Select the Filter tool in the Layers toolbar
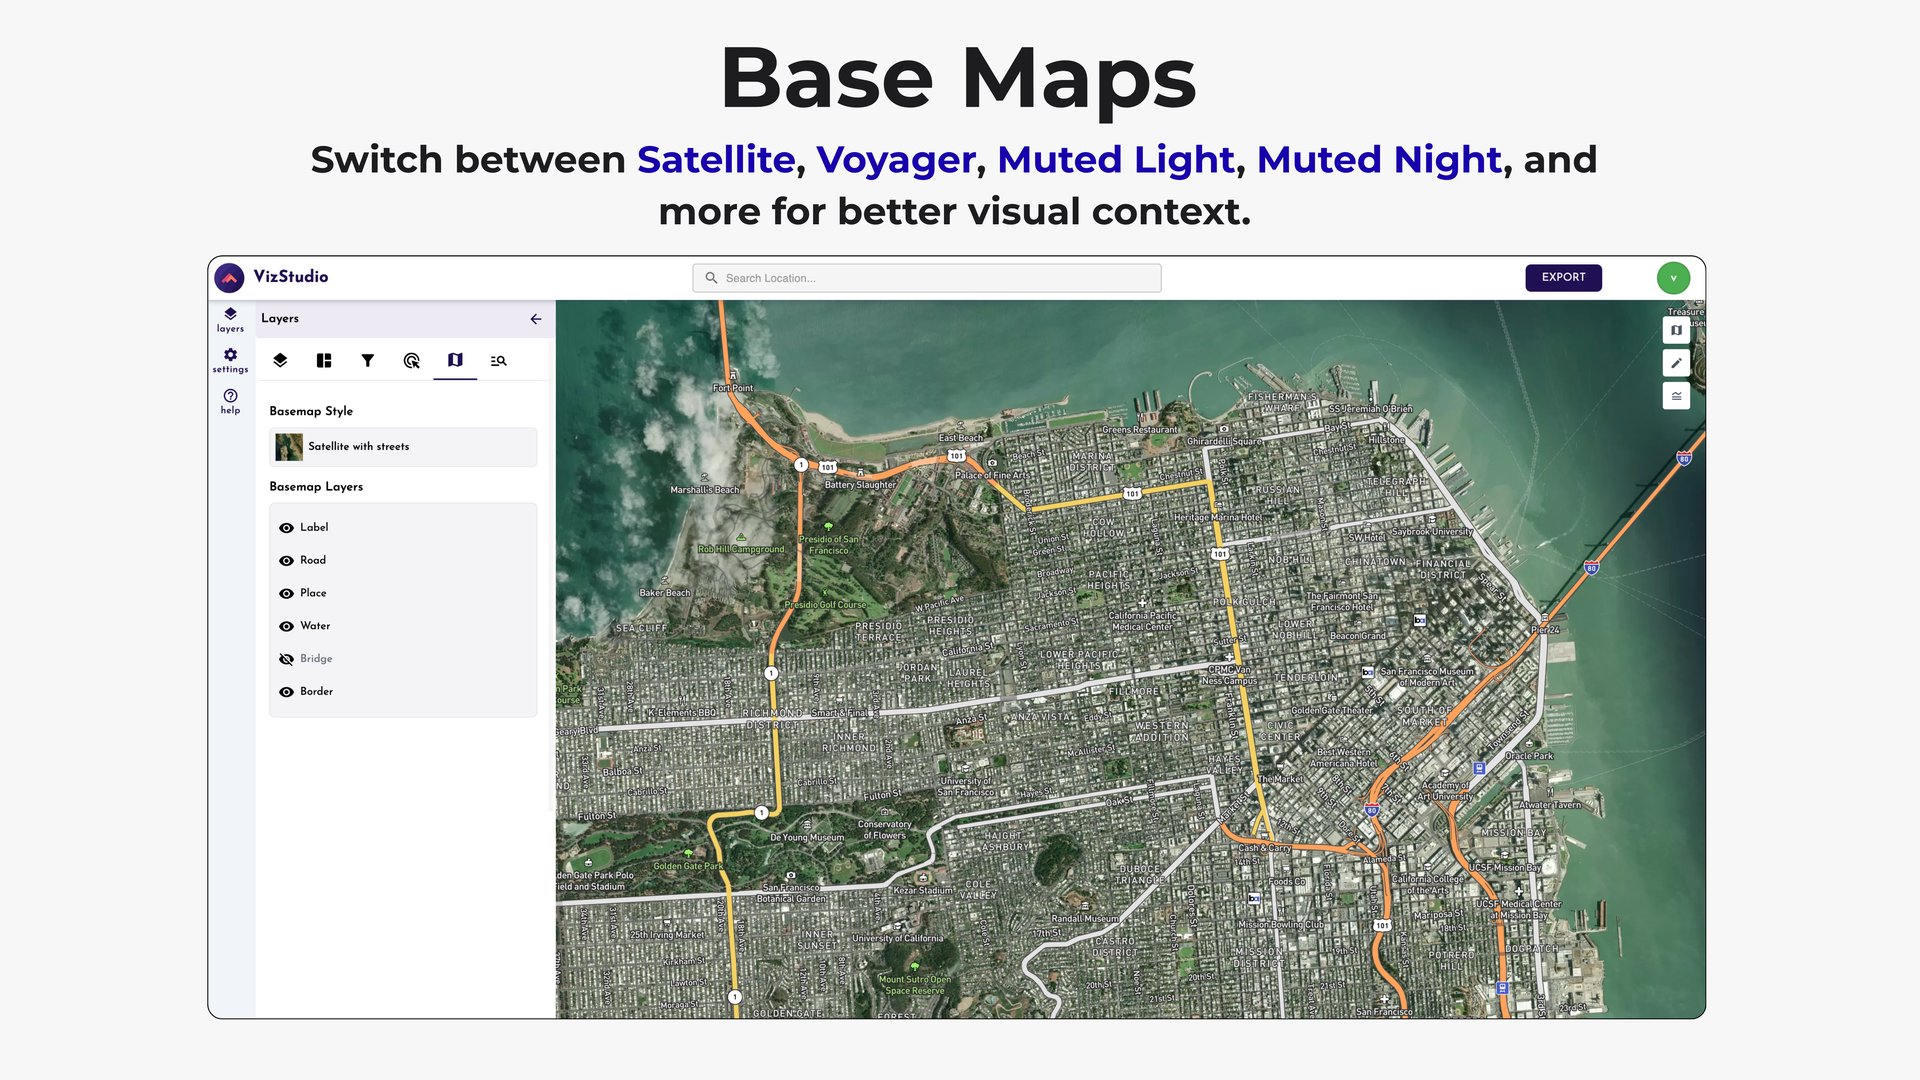1920x1080 pixels. [368, 360]
